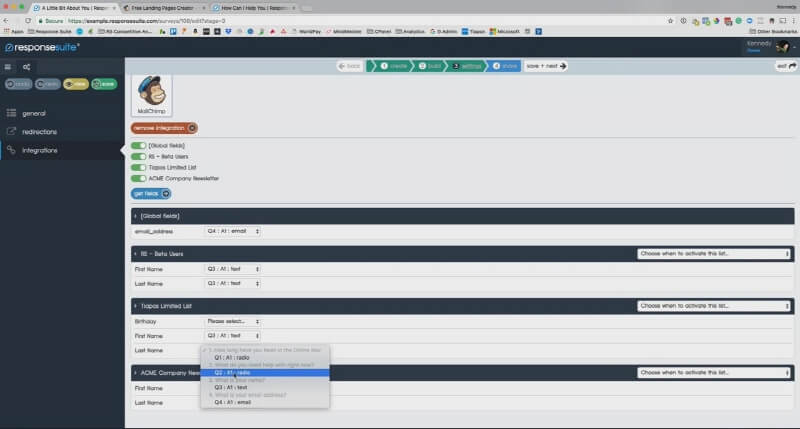The width and height of the screenshot is (800, 429).
Task: Click save + next button
Action: tap(546, 66)
